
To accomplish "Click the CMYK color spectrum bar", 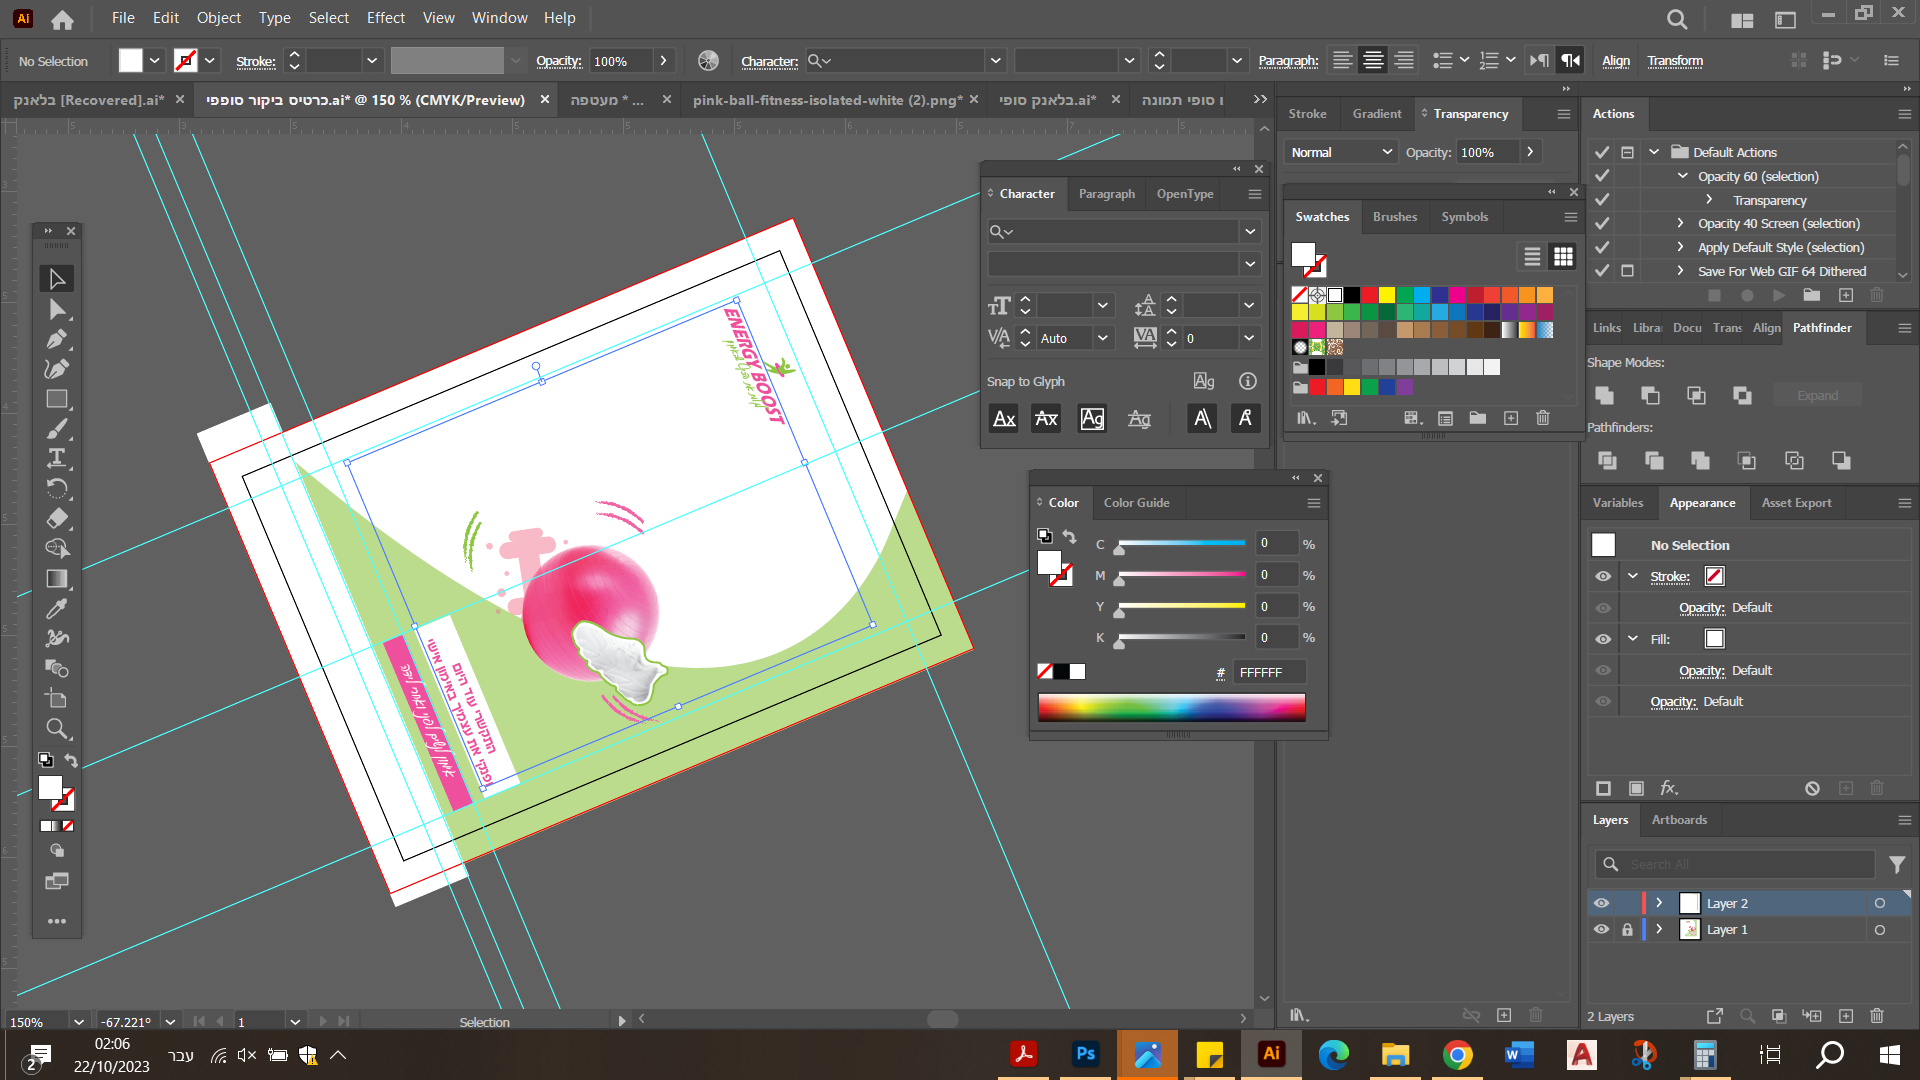I will pos(1171,707).
